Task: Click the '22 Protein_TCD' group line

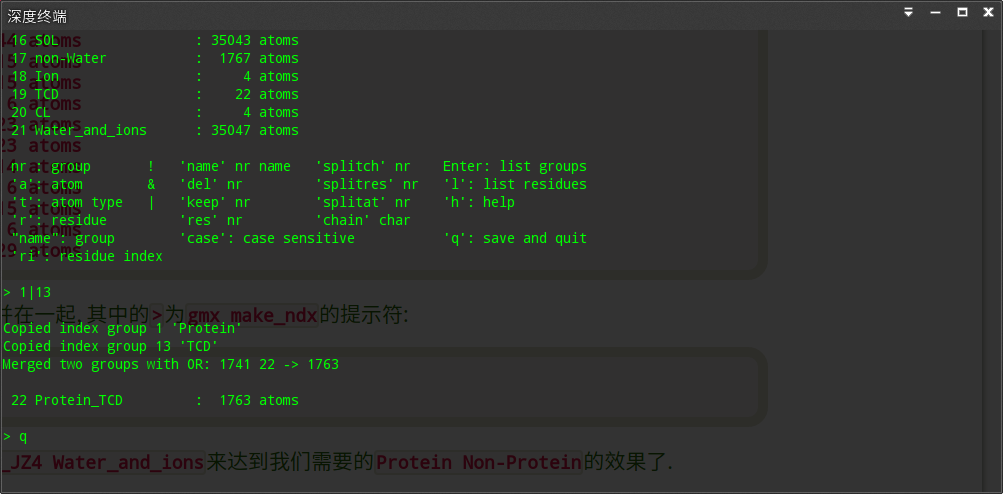Action: 154,400
